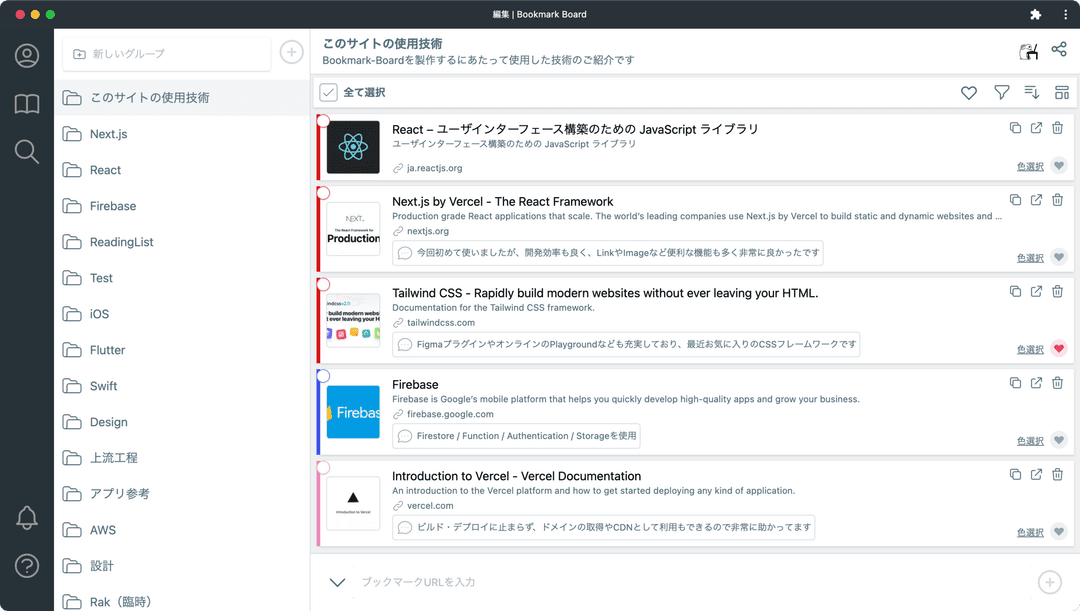Click the favorites heart filter icon
Viewport: 1080px width, 611px height.
968,92
